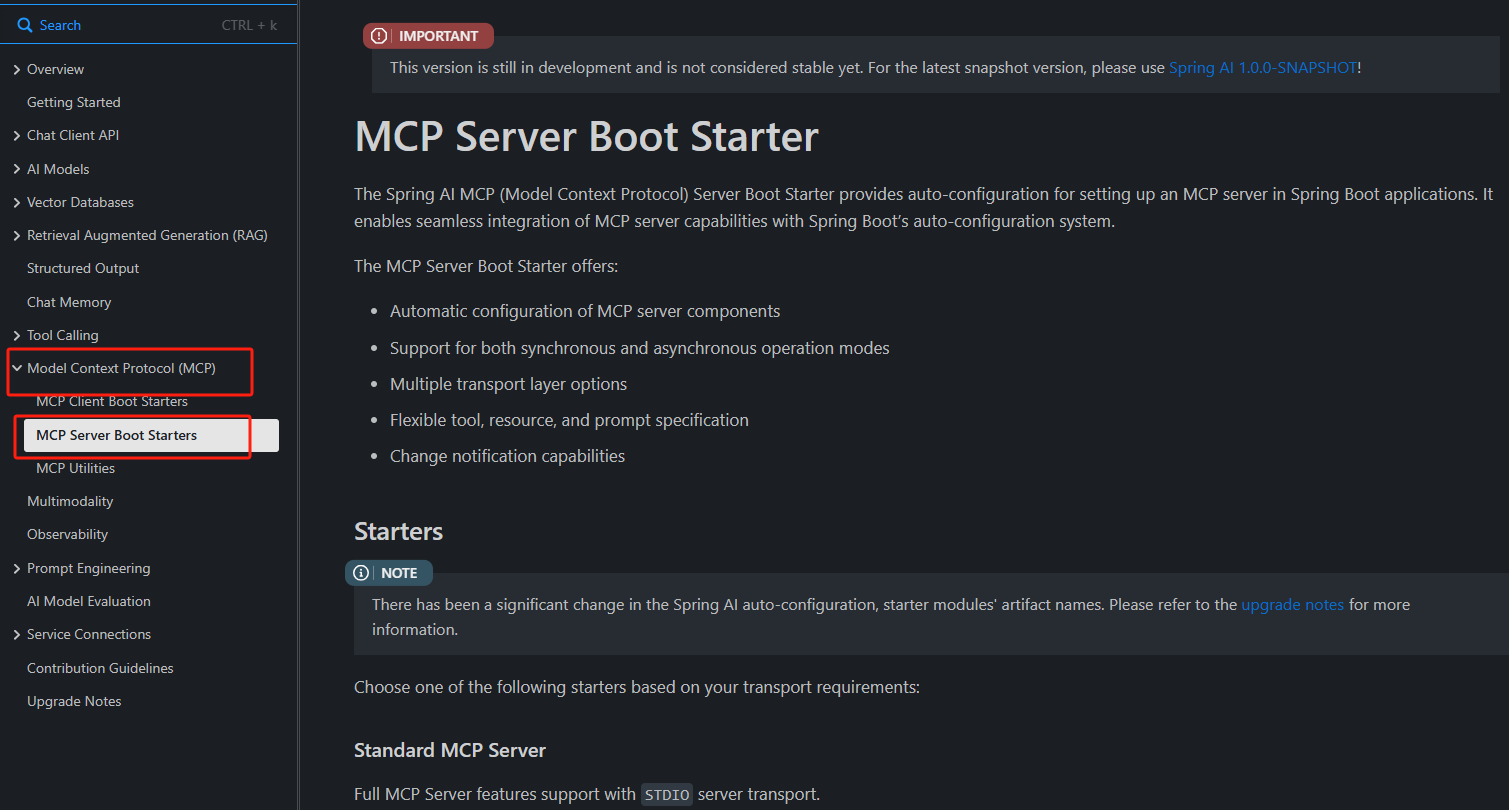Screen dimensions: 1509x810
Task: Click the Starters section heading
Action: (398, 531)
